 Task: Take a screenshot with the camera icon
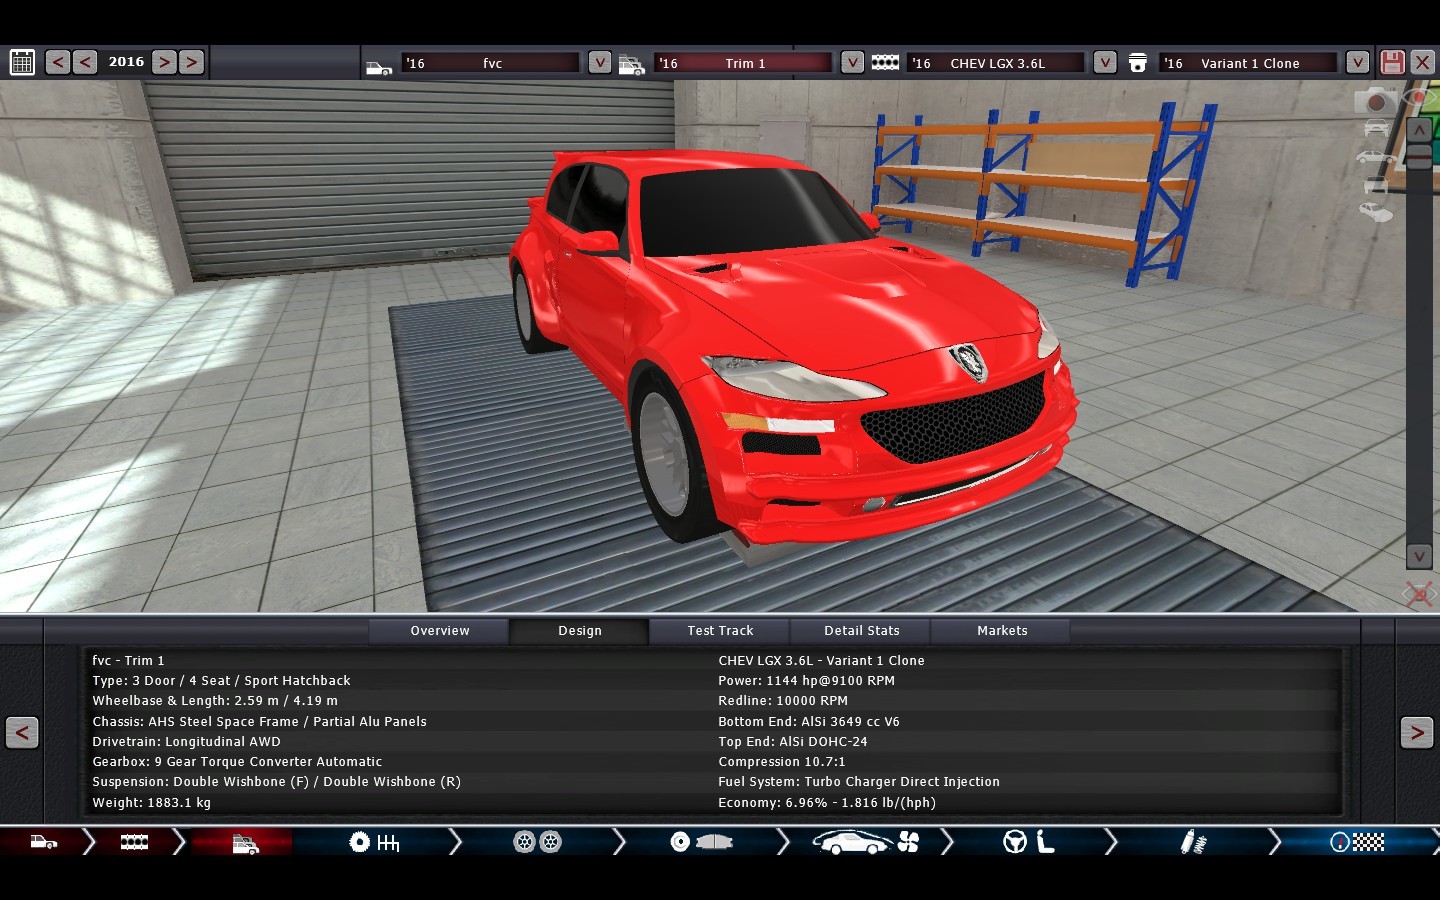(1376, 101)
